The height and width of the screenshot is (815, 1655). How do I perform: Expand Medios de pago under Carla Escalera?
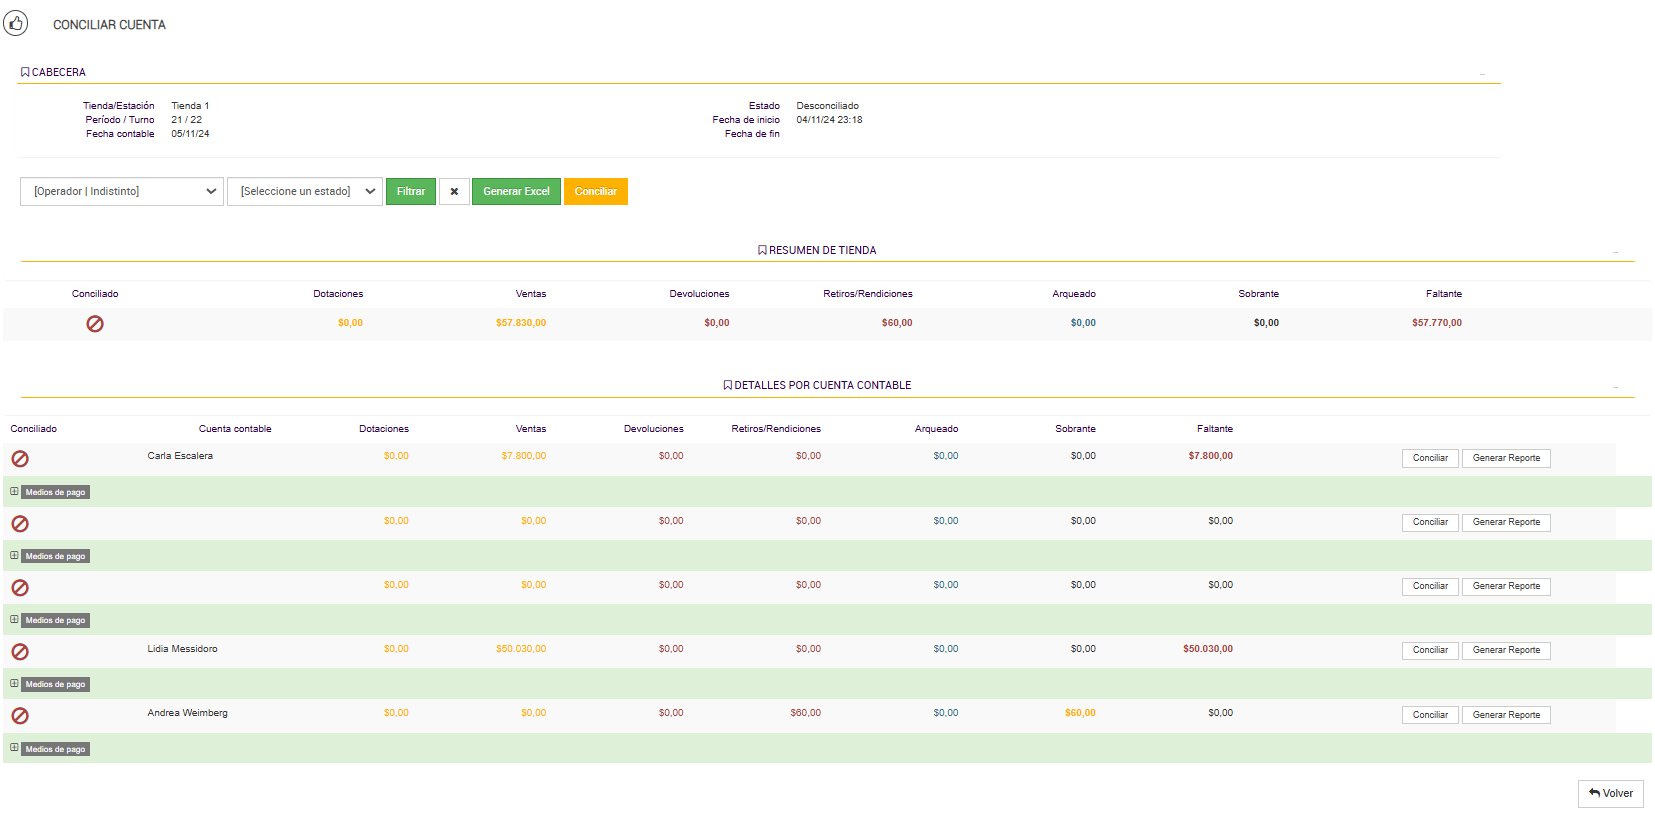click(15, 492)
